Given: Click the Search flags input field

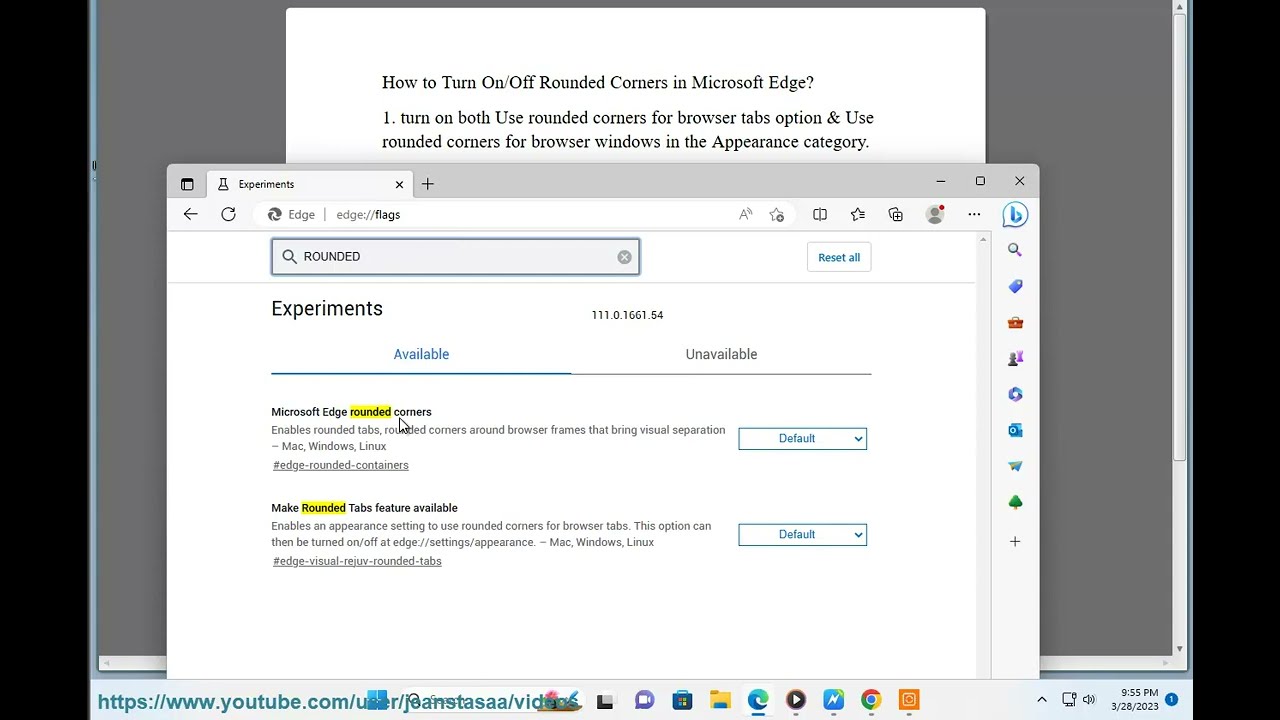Looking at the screenshot, I should point(455,257).
